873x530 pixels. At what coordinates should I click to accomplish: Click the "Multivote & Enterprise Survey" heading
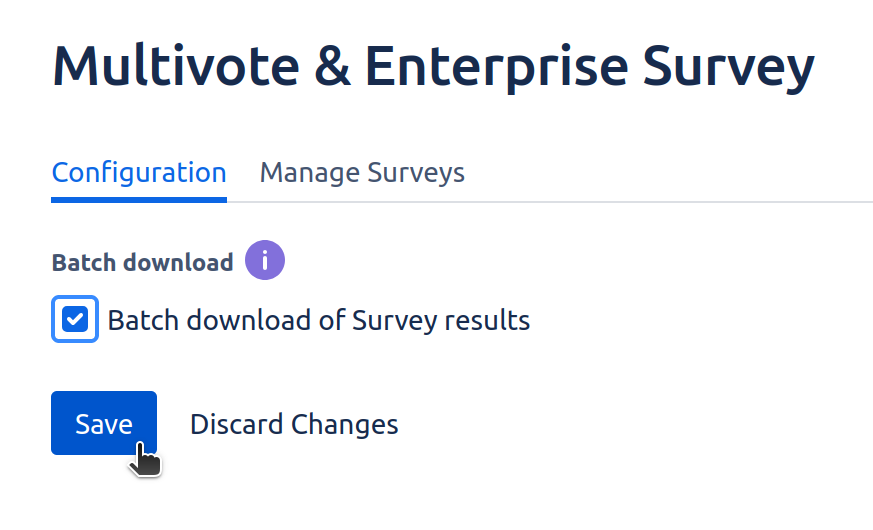click(433, 67)
